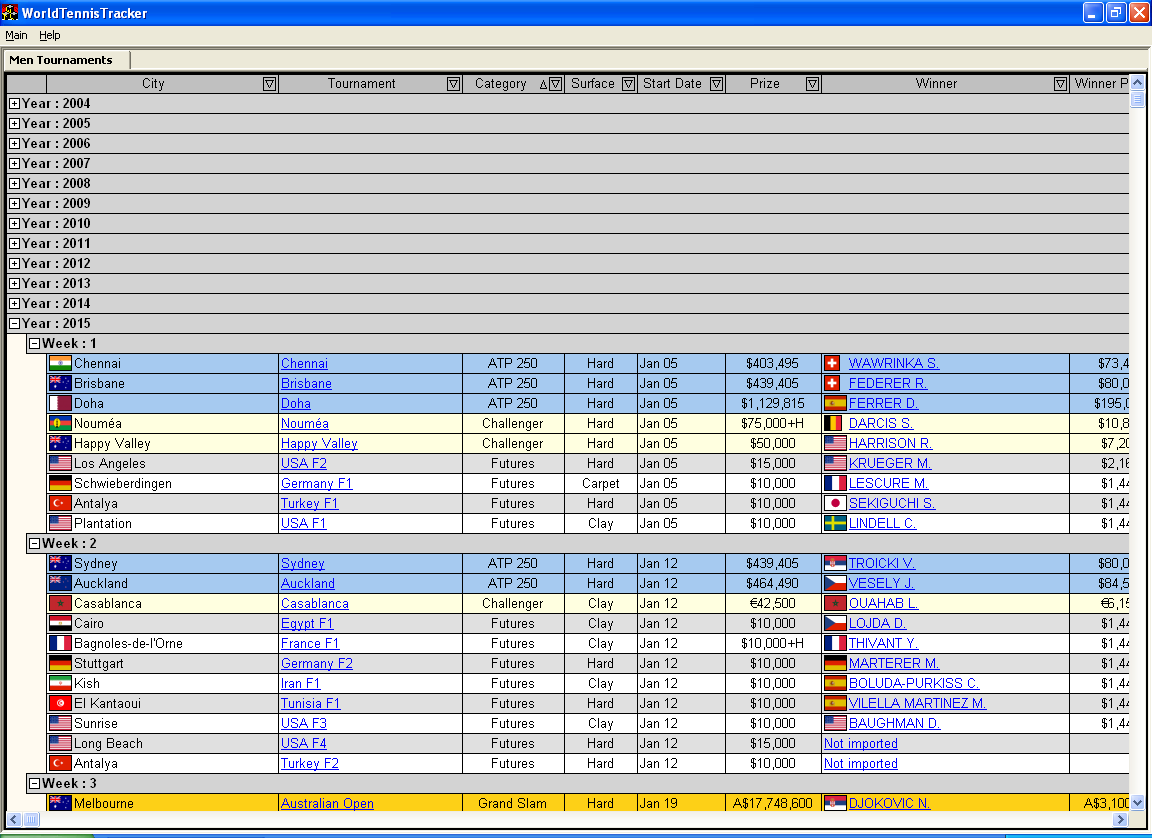
Task: Collapse the Week : 3 group
Action: (34, 784)
